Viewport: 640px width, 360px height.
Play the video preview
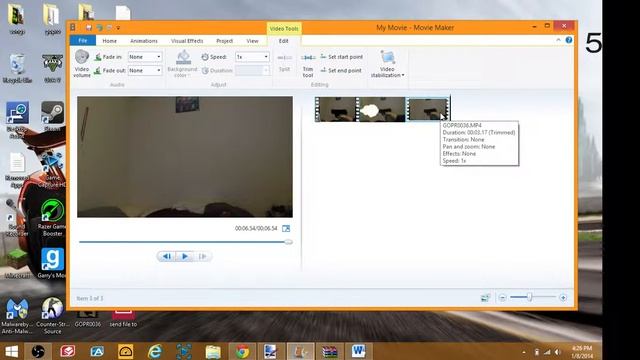(x=184, y=256)
